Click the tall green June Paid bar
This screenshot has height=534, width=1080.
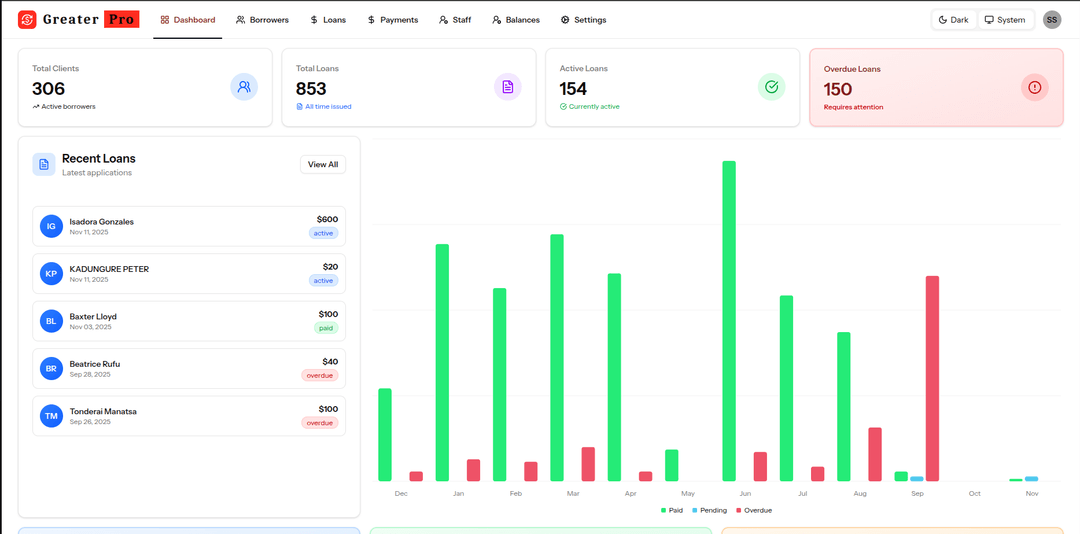click(729, 320)
